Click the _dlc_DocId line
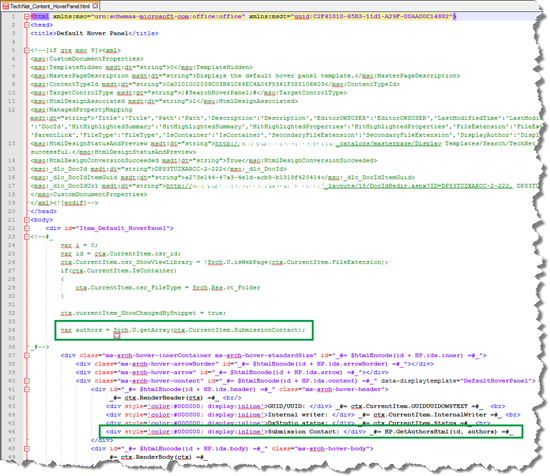This screenshot has width=550, height=476. (159, 169)
